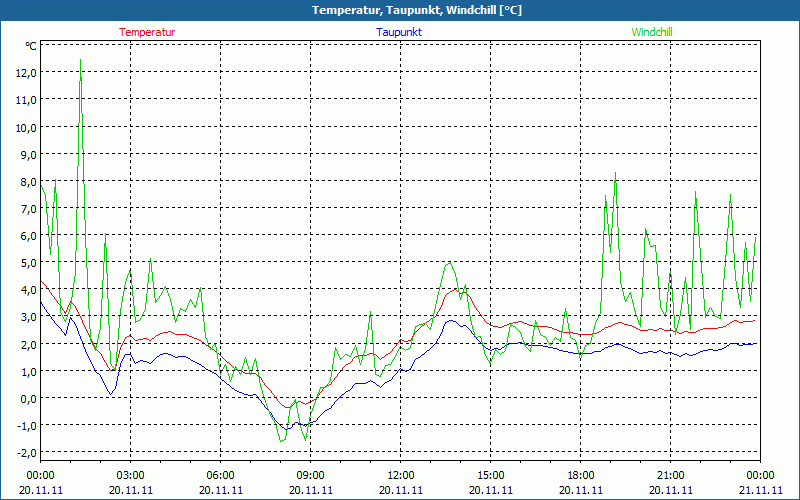
Task: Select the 21:00 time axis label
Action: tap(670, 475)
